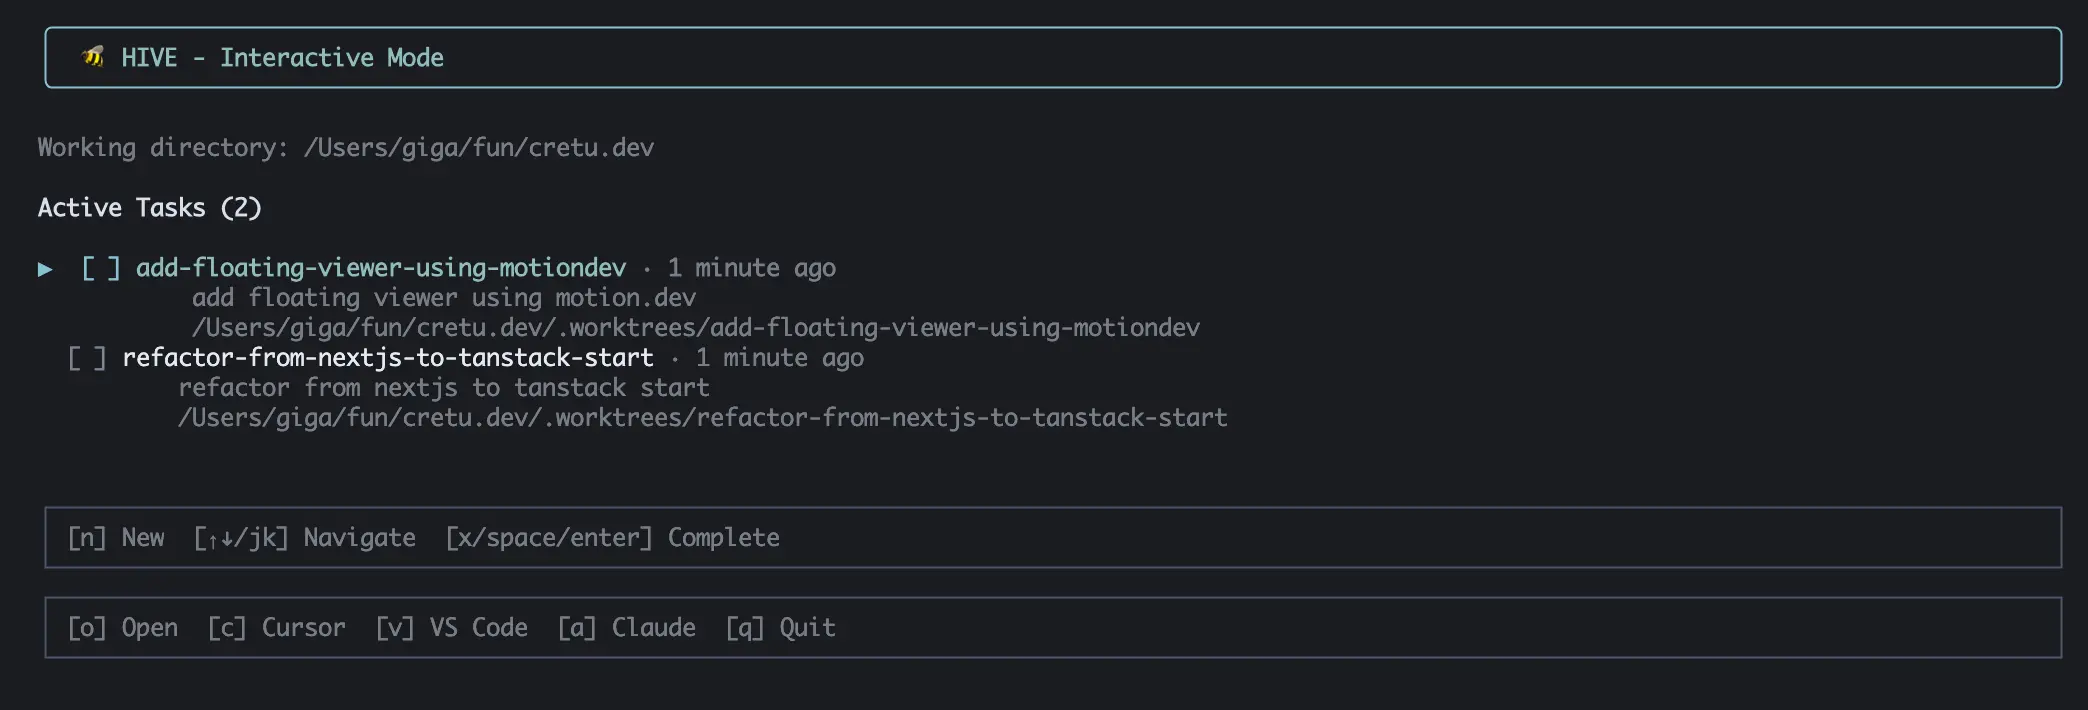This screenshot has width=2088, height=710.
Task: Click the [o] Open option
Action: tap(122, 628)
